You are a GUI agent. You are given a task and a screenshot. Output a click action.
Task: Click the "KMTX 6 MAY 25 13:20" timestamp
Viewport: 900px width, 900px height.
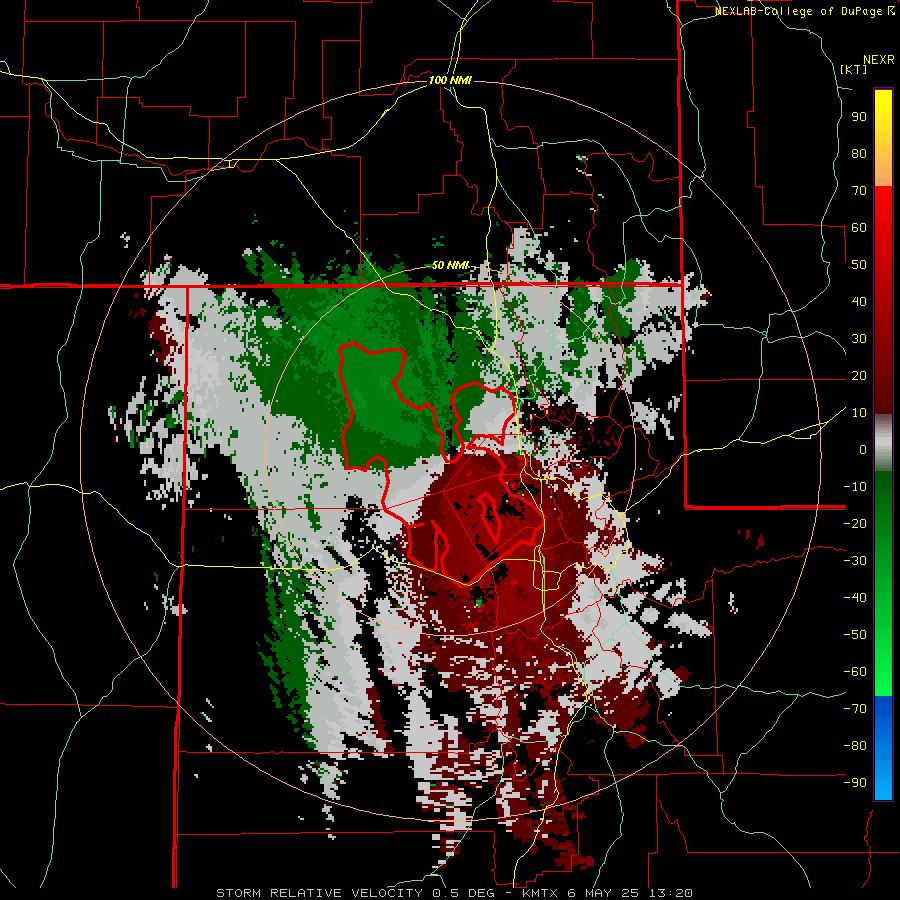[607, 893]
